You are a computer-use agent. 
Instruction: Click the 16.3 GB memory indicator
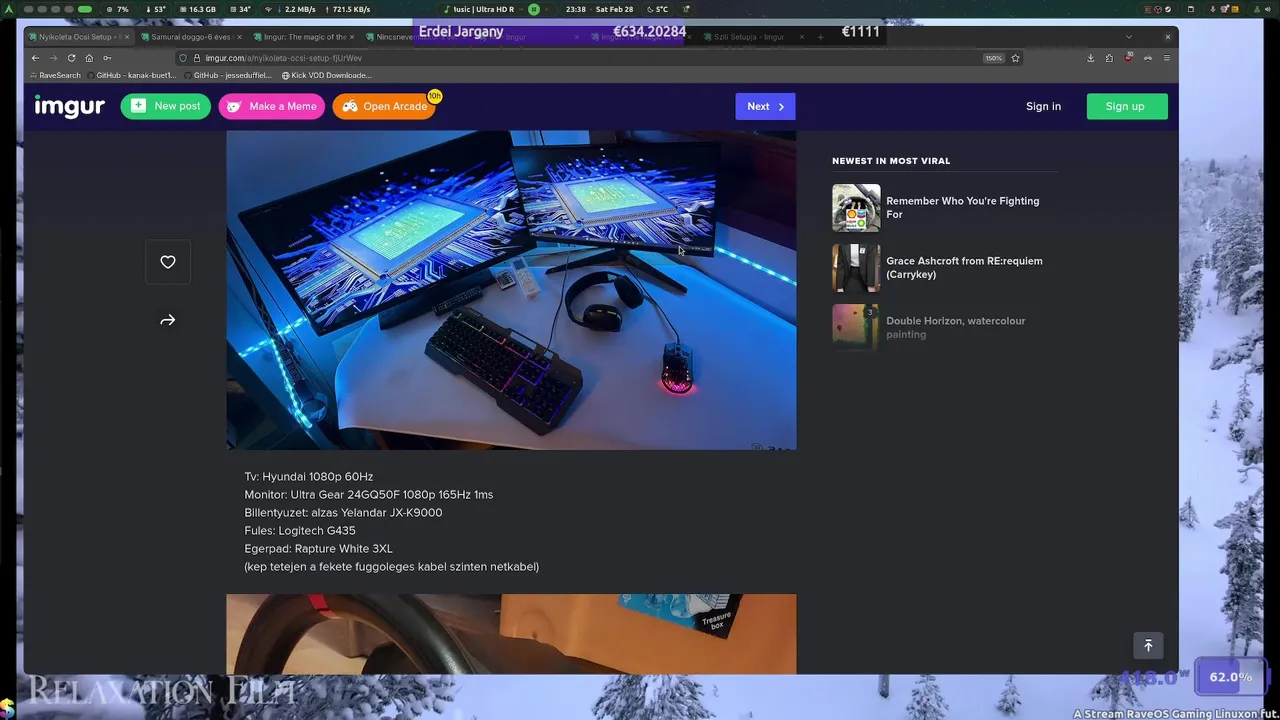(197, 9)
